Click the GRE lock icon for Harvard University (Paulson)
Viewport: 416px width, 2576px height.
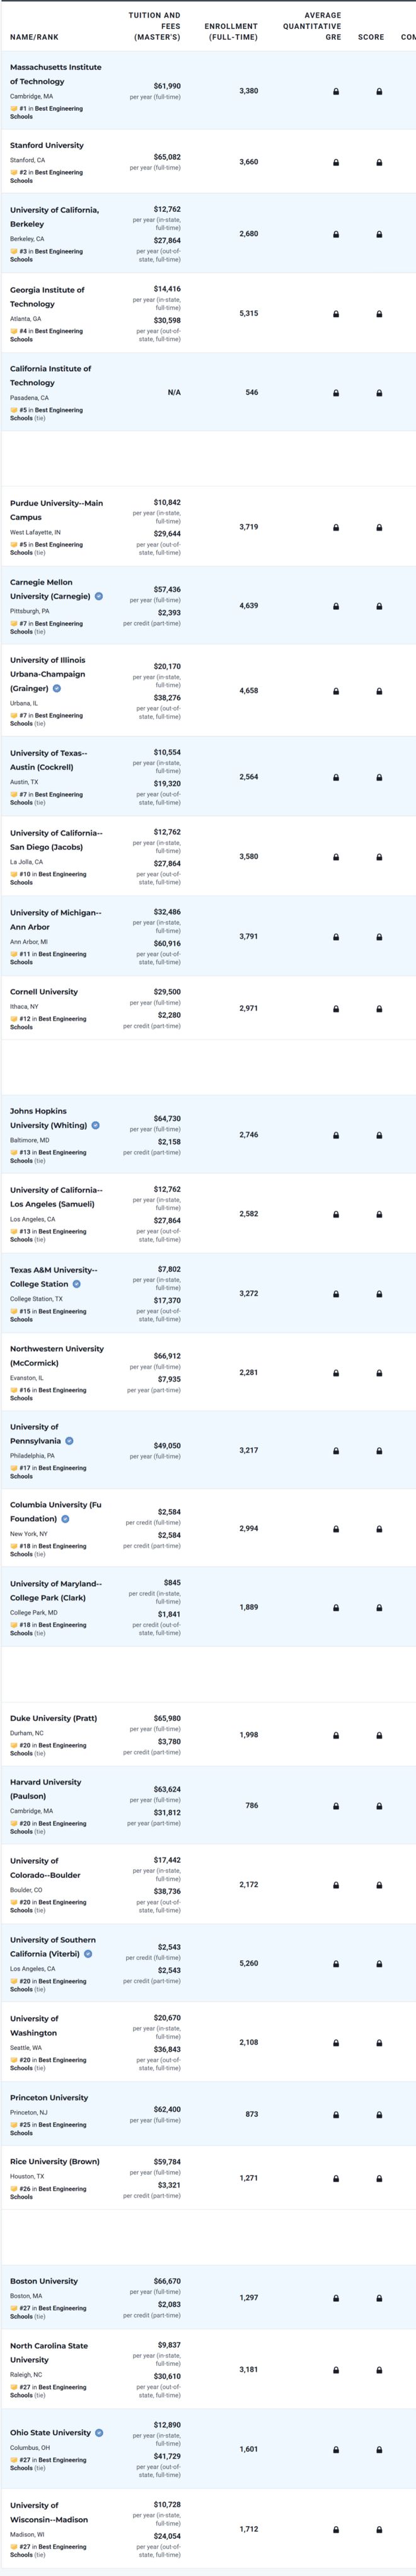point(336,1806)
